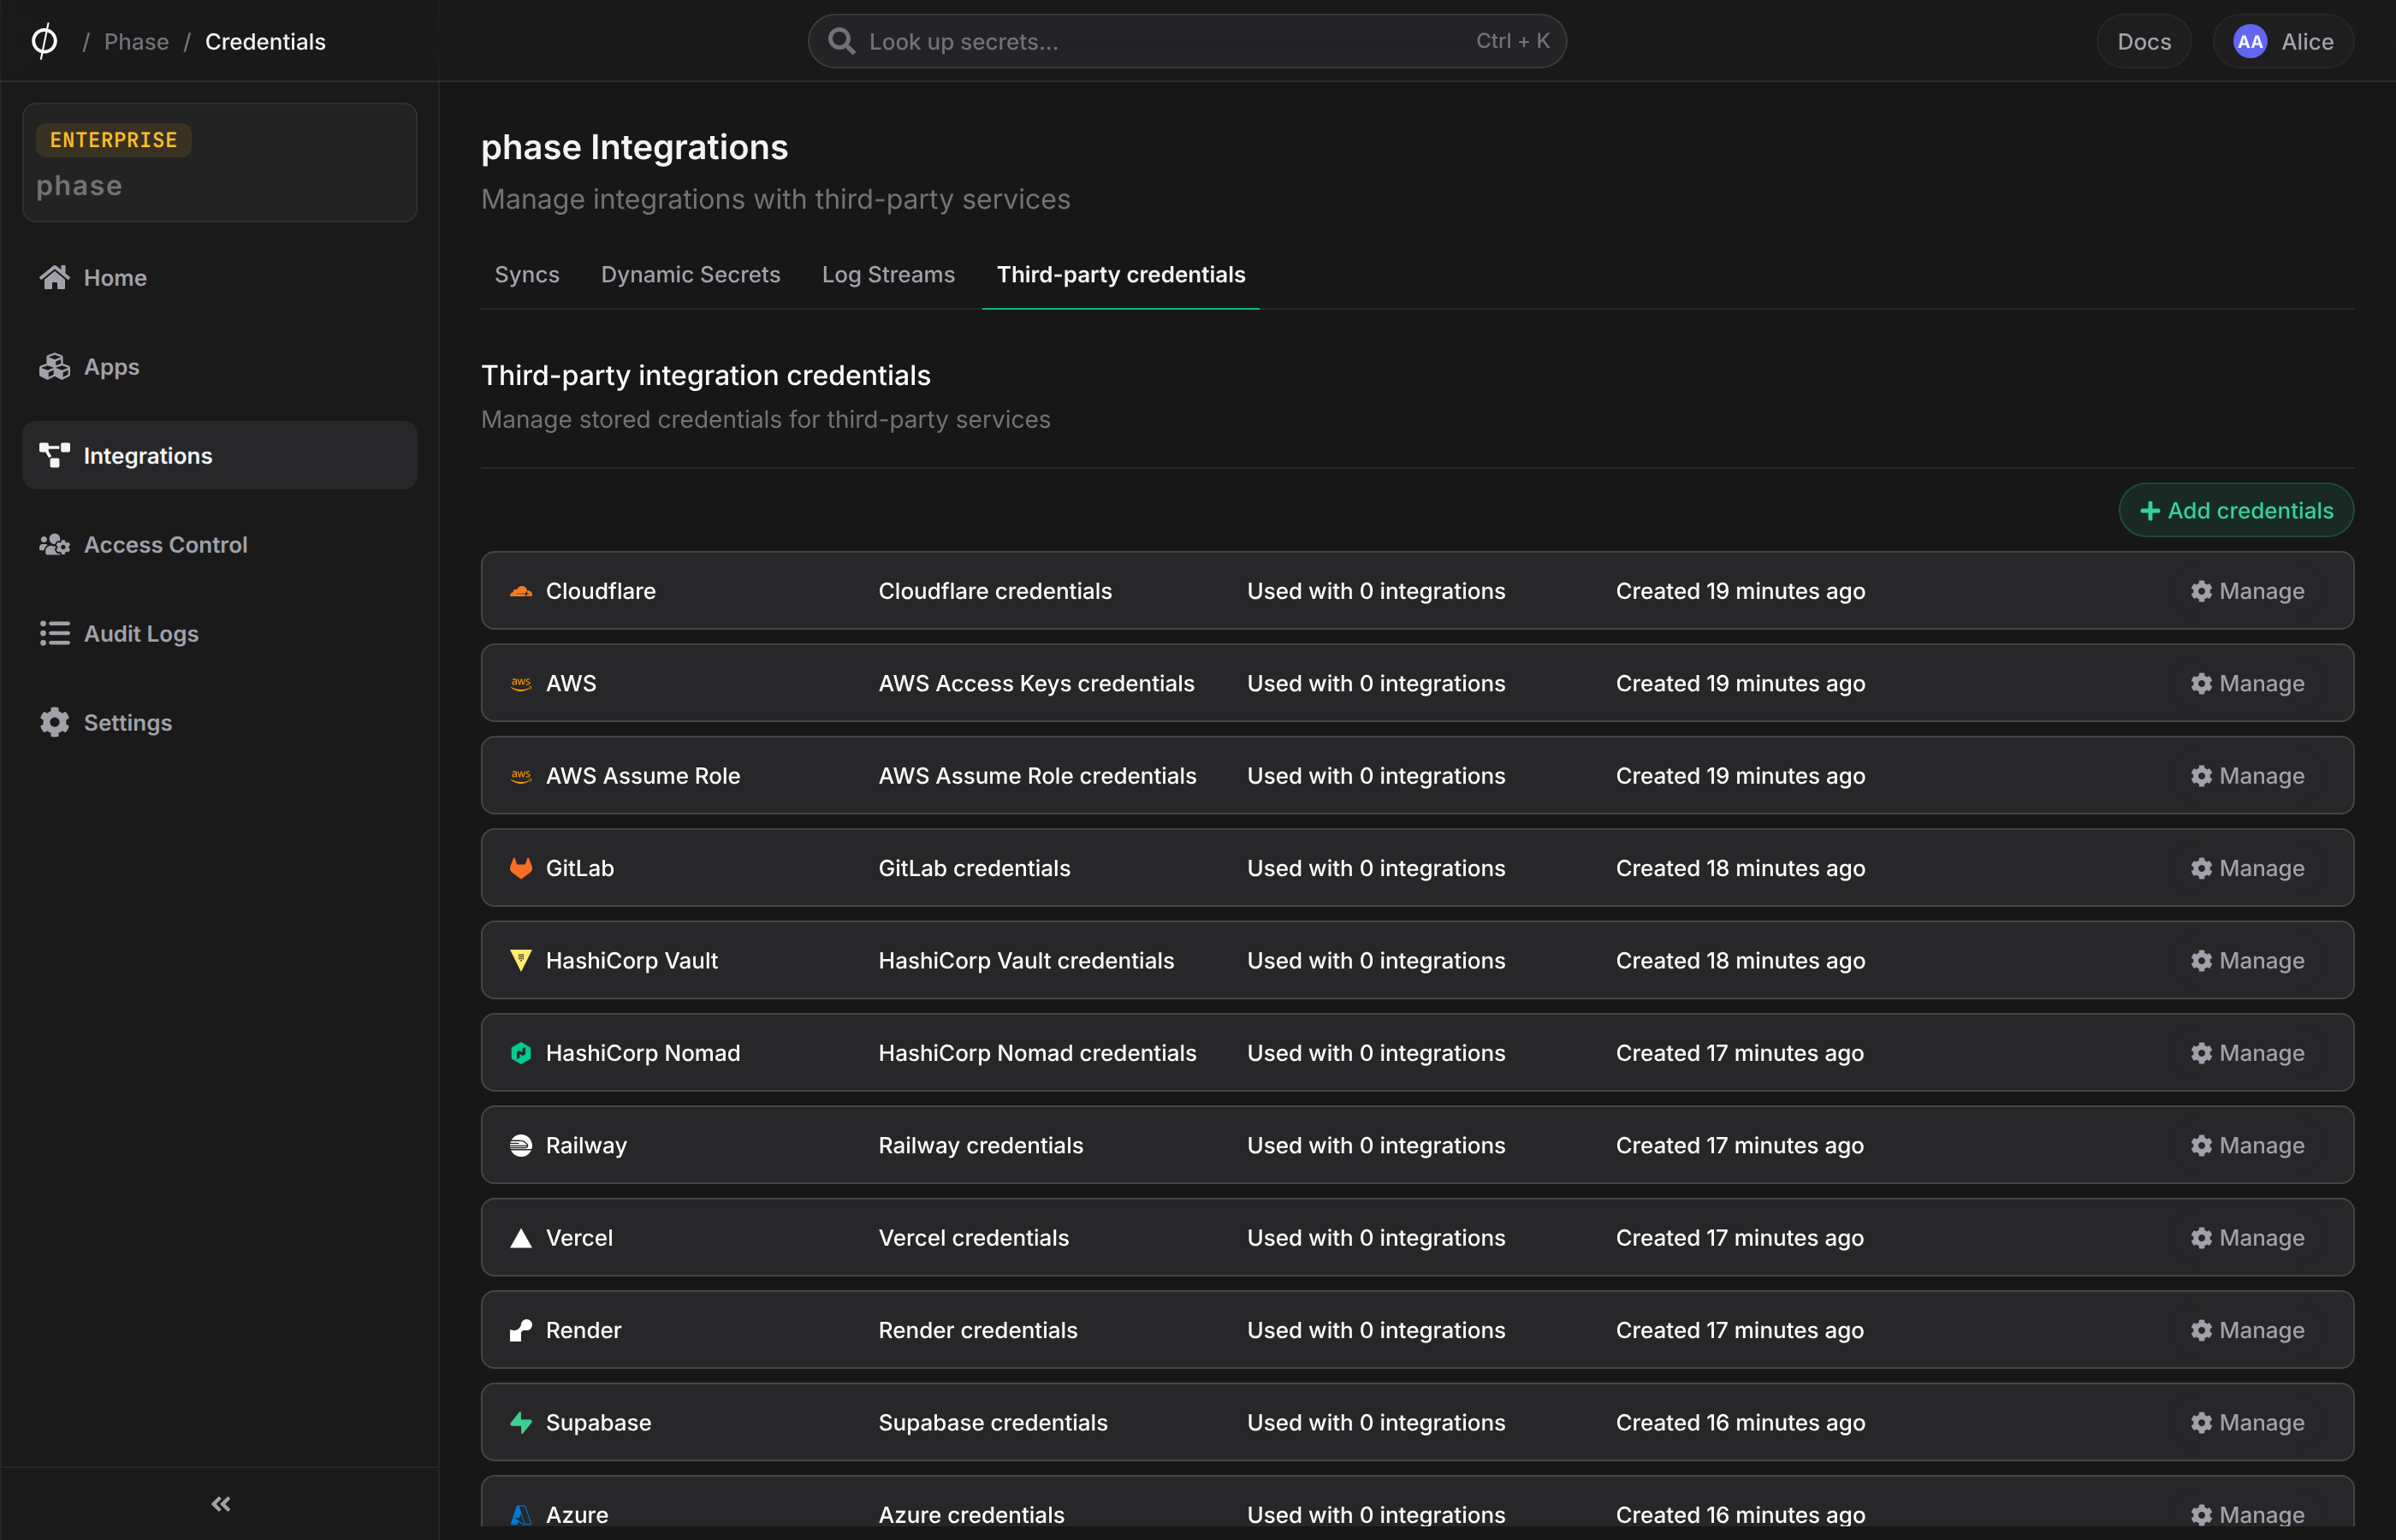This screenshot has height=1540, width=2396.
Task: Click the Settings gear icon in sidebar
Action: (54, 722)
